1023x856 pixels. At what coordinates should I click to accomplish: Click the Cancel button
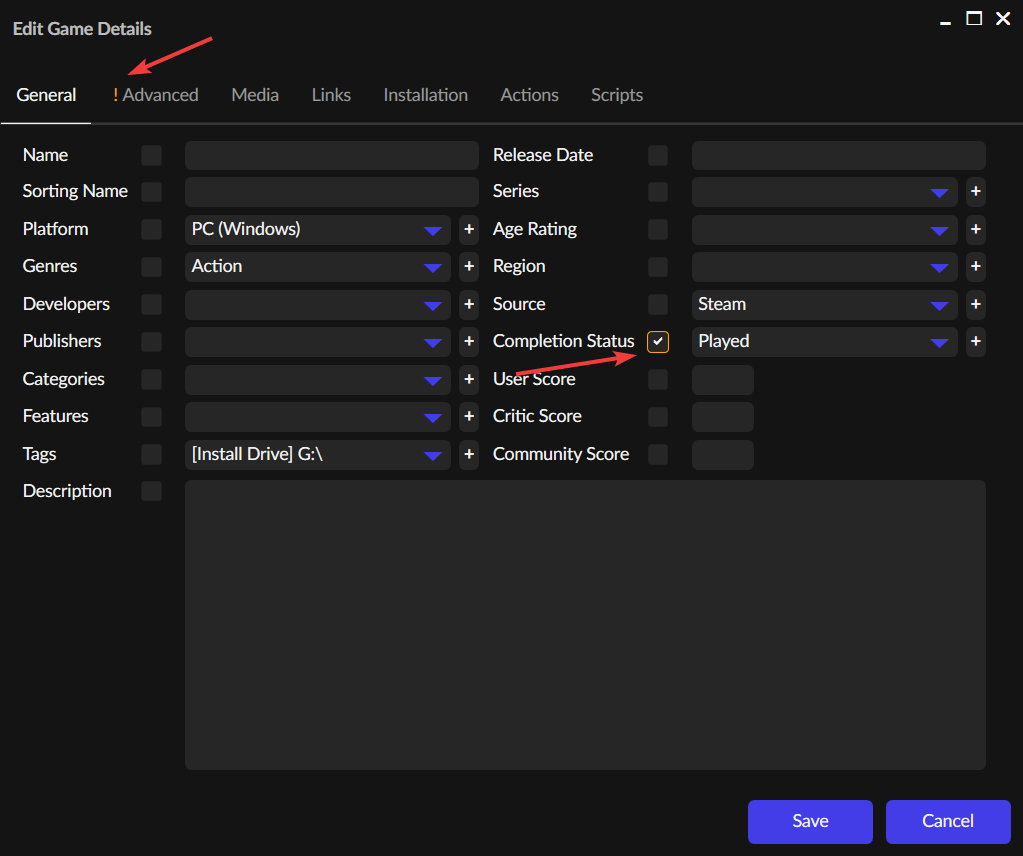pos(947,821)
